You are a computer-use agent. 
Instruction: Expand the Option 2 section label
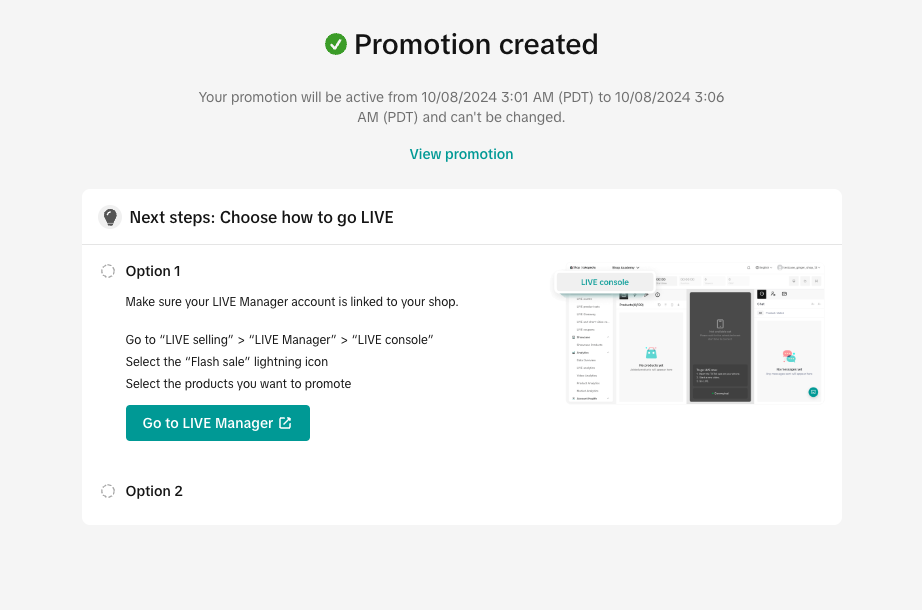point(154,491)
